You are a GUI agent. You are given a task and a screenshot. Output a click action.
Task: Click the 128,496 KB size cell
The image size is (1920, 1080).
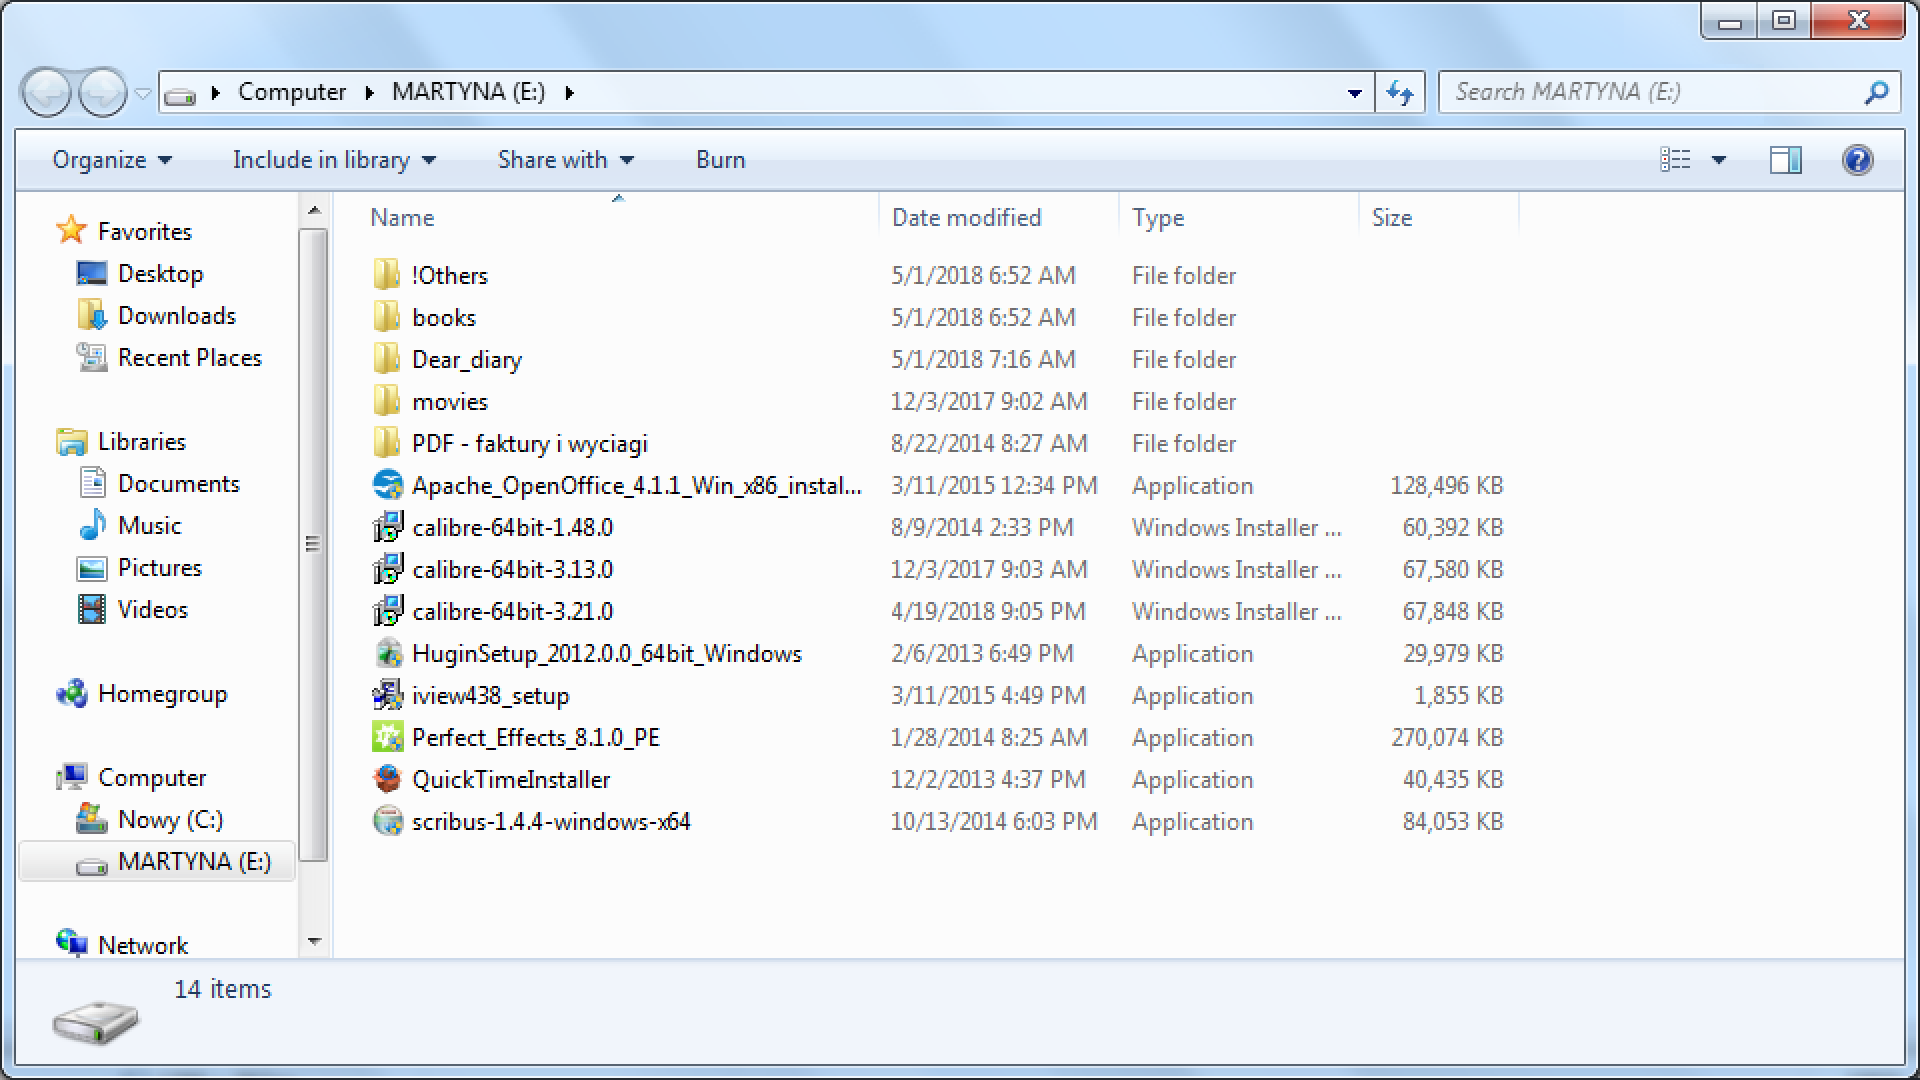point(1446,485)
